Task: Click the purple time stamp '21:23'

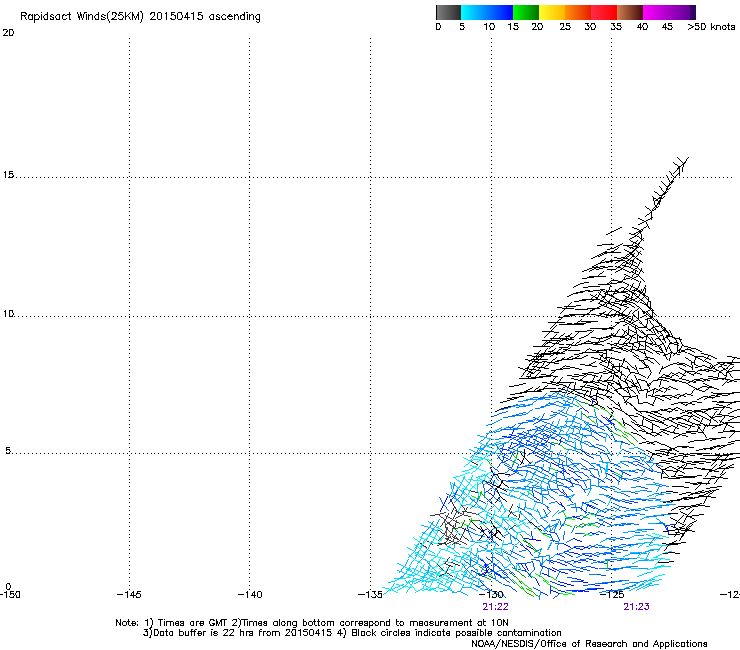Action: tap(636, 607)
